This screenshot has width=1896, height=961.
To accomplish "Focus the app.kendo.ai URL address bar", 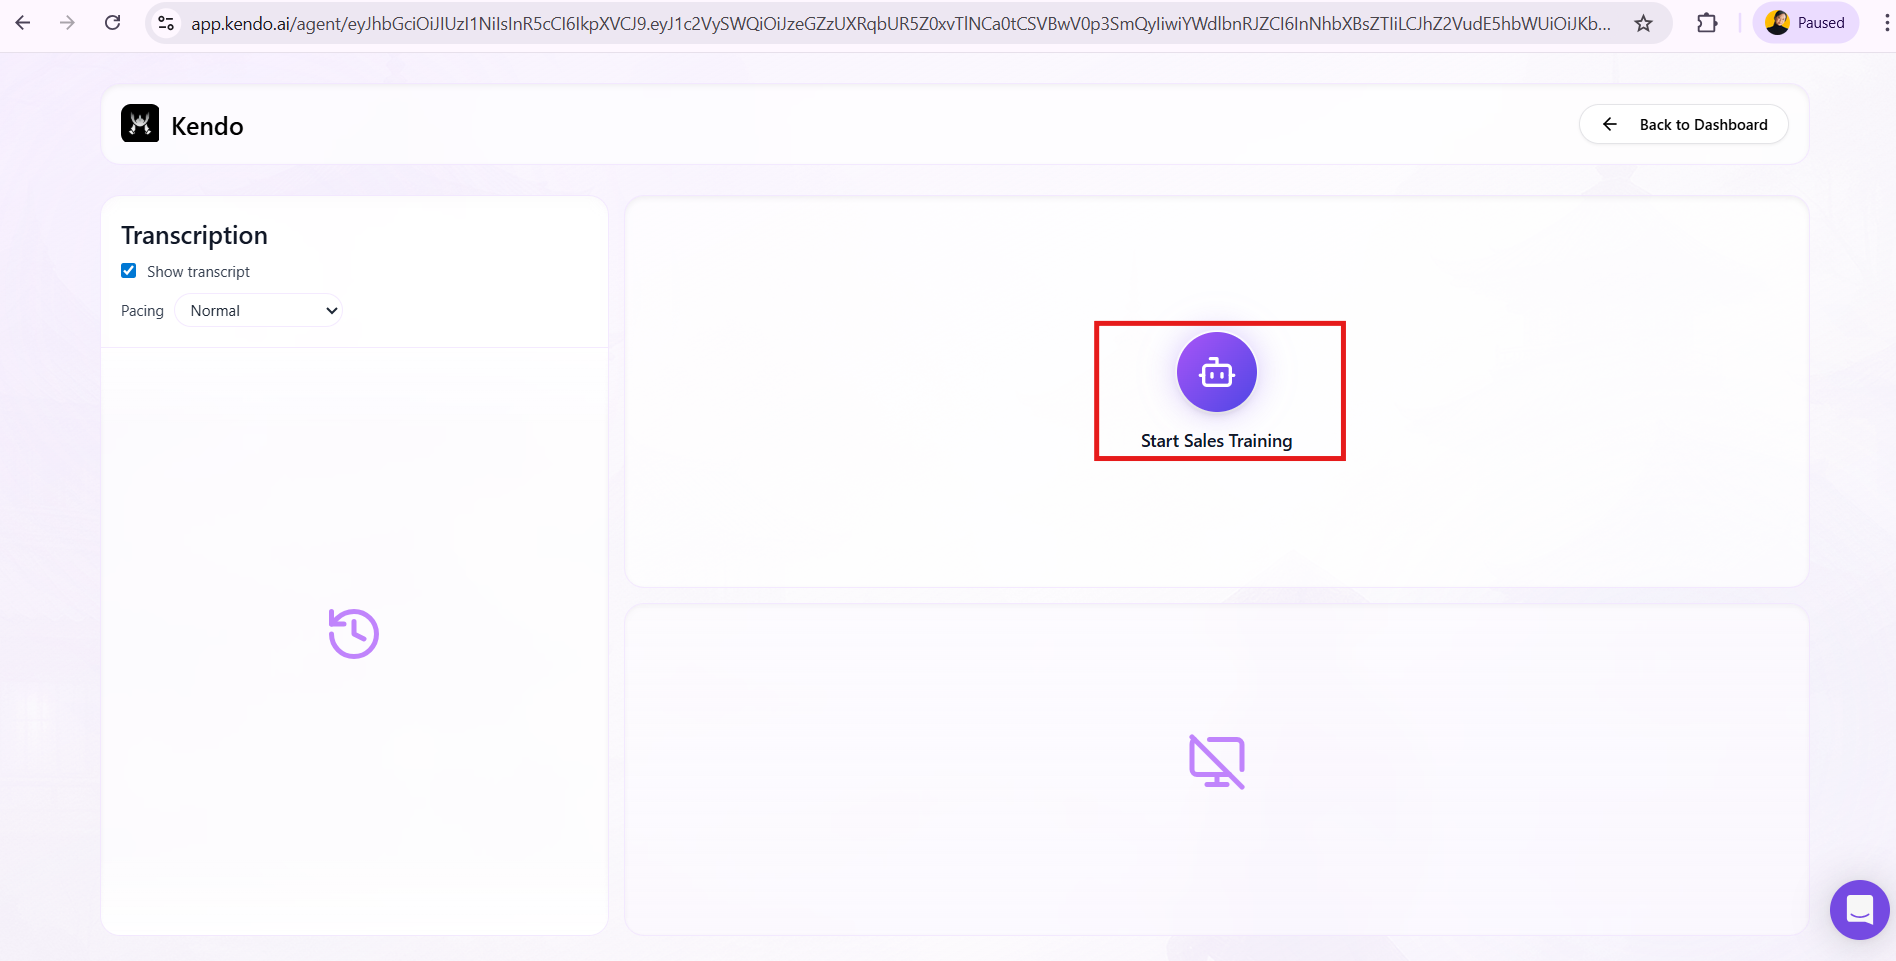I will [900, 23].
